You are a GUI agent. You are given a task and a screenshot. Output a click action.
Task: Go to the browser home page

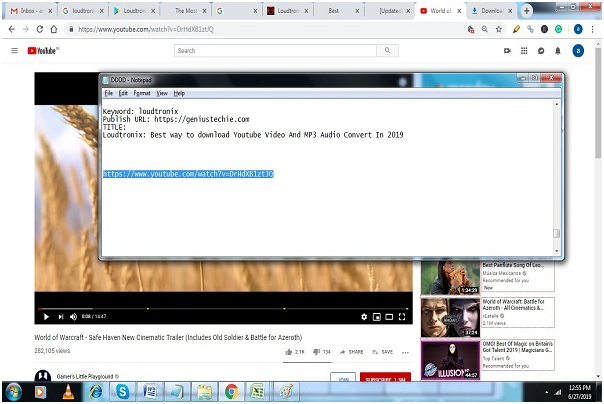[x=54, y=29]
